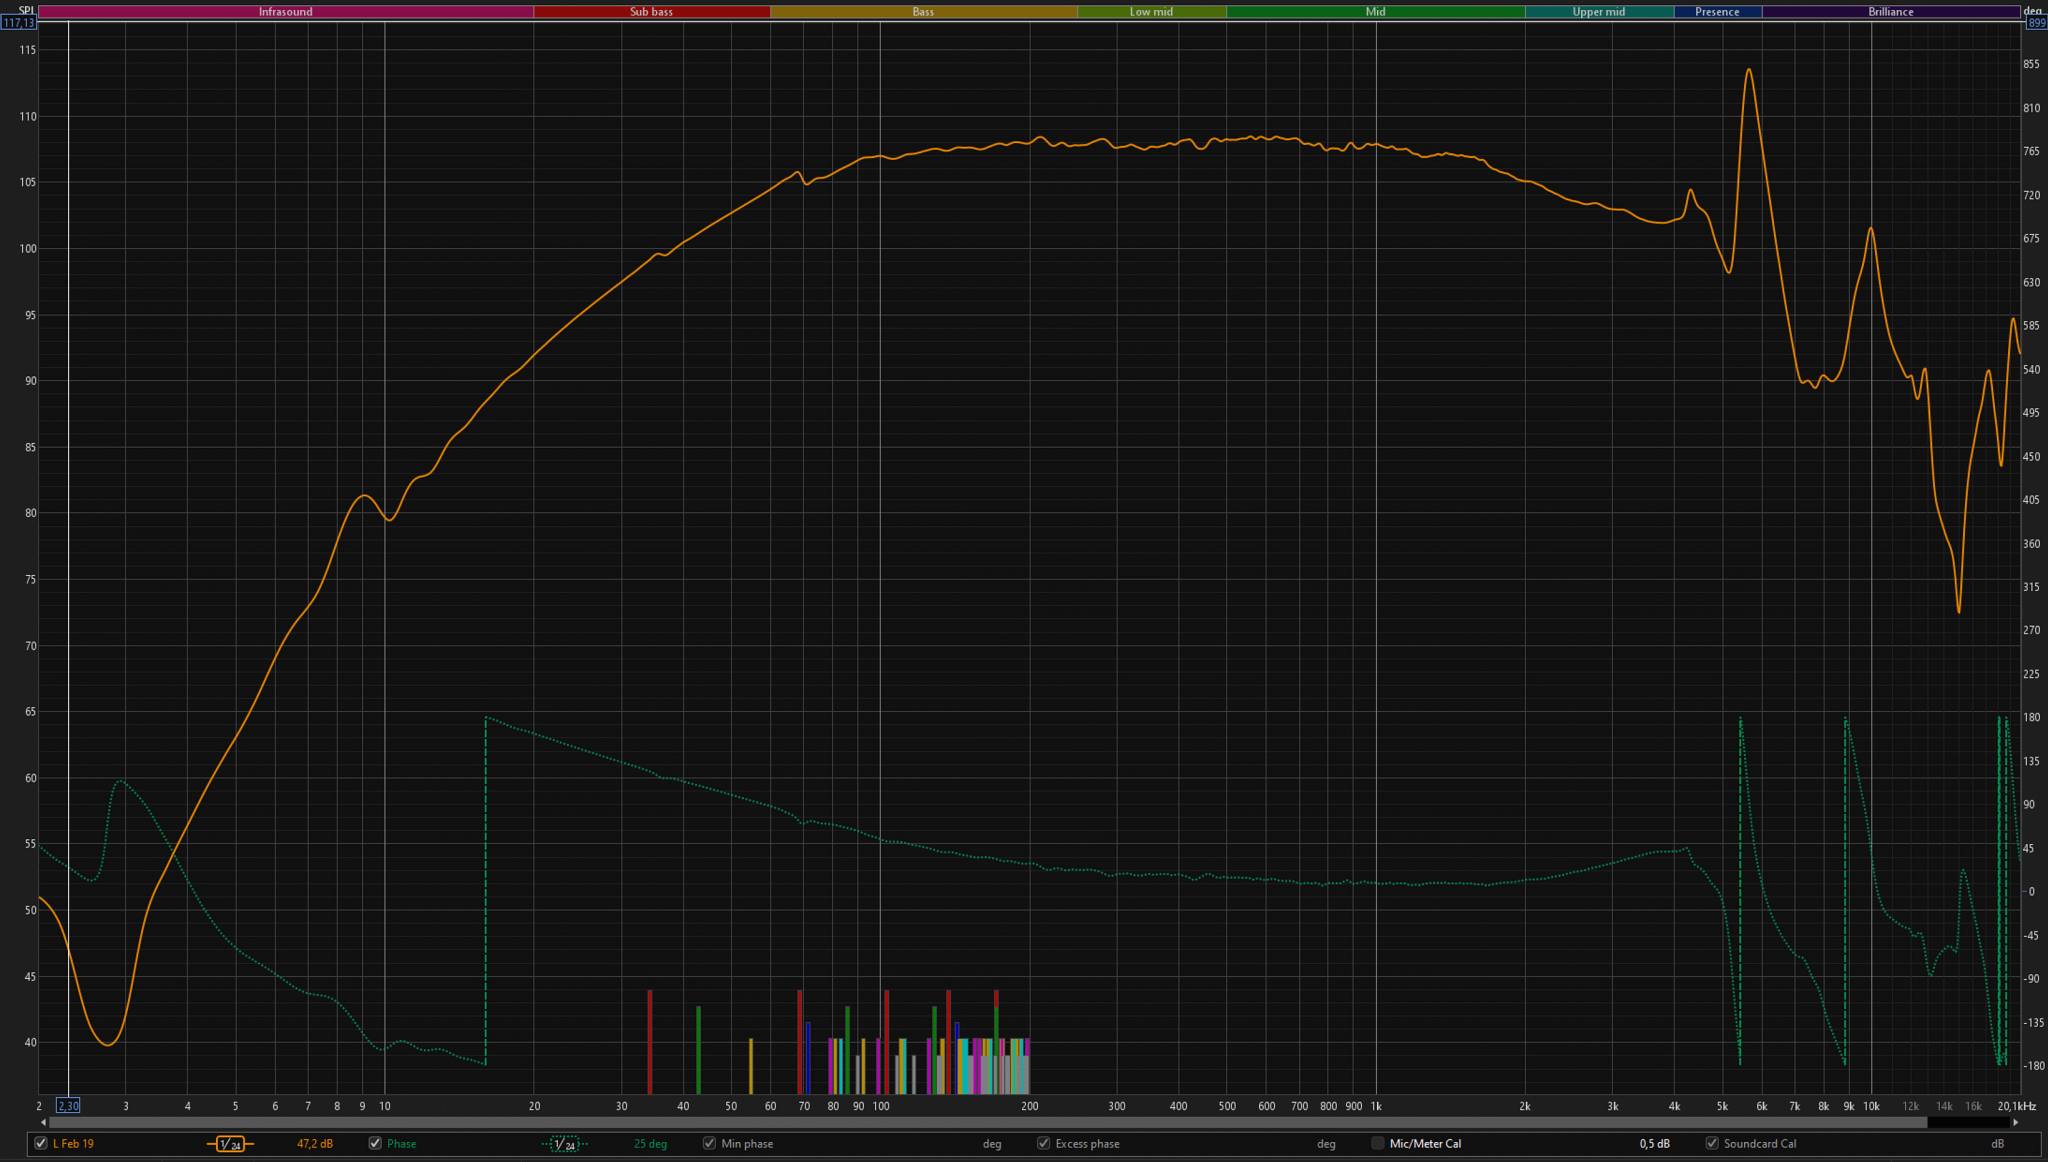Screen dimensions: 2048x1162
Task: Click the 855 degree axis label
Action: click(2031, 64)
